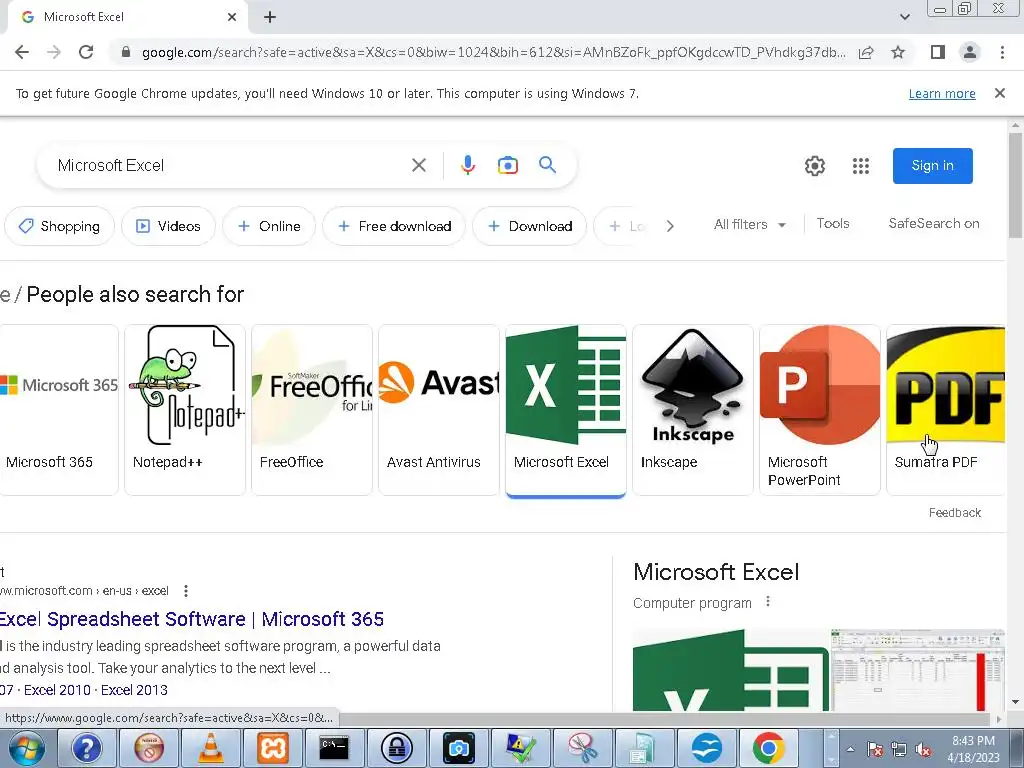Click the vertical page scrollbar thumb
The image size is (1024, 768).
point(1015,185)
